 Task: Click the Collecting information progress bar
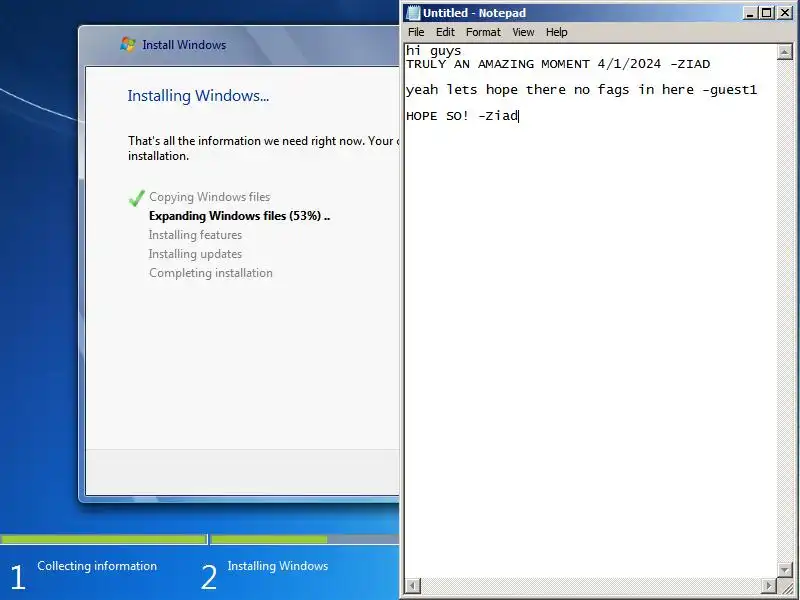(104, 539)
